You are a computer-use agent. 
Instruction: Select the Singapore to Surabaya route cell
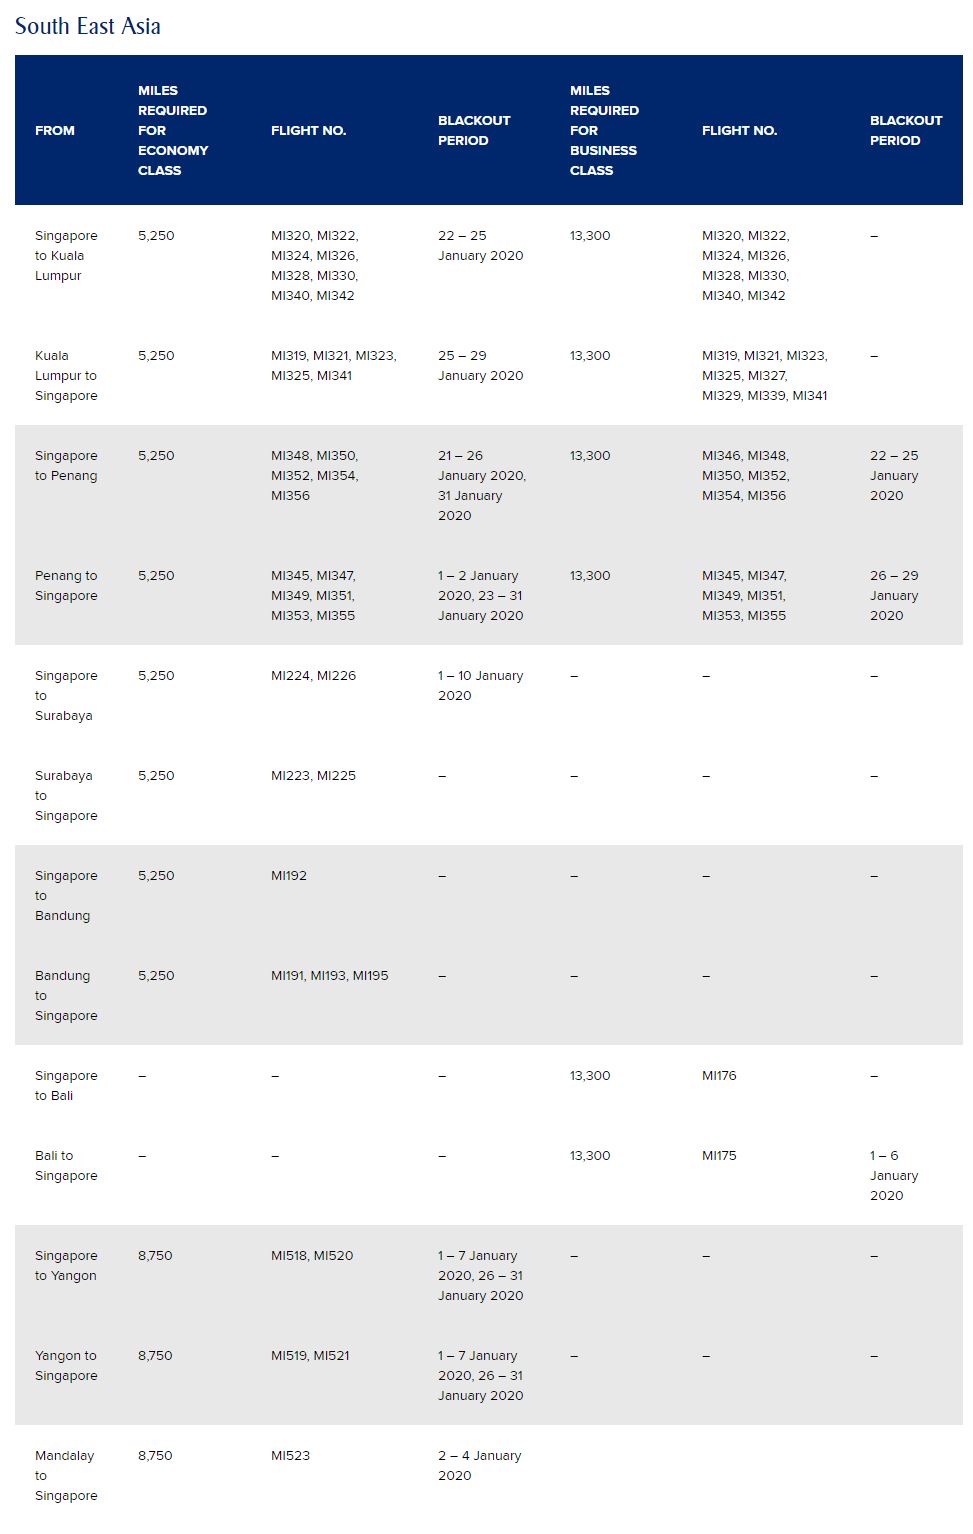(x=66, y=695)
